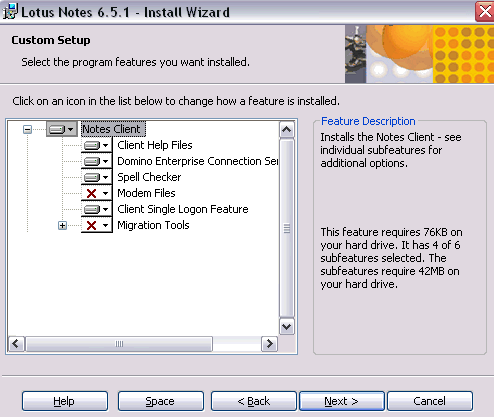Viewport: 494px width, 417px height.
Task: Expand the Migration Tools subfeatures
Action: tap(62, 225)
